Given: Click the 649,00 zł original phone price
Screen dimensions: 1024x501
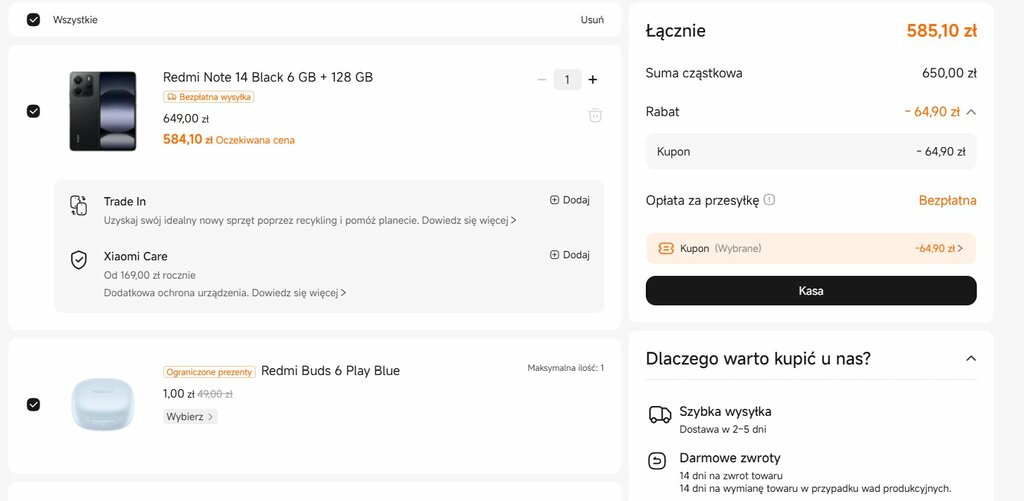Looking at the screenshot, I should [x=185, y=120].
